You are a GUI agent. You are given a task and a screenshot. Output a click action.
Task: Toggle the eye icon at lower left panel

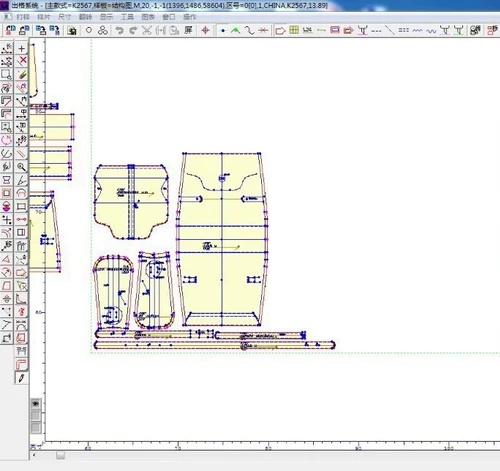36,404
